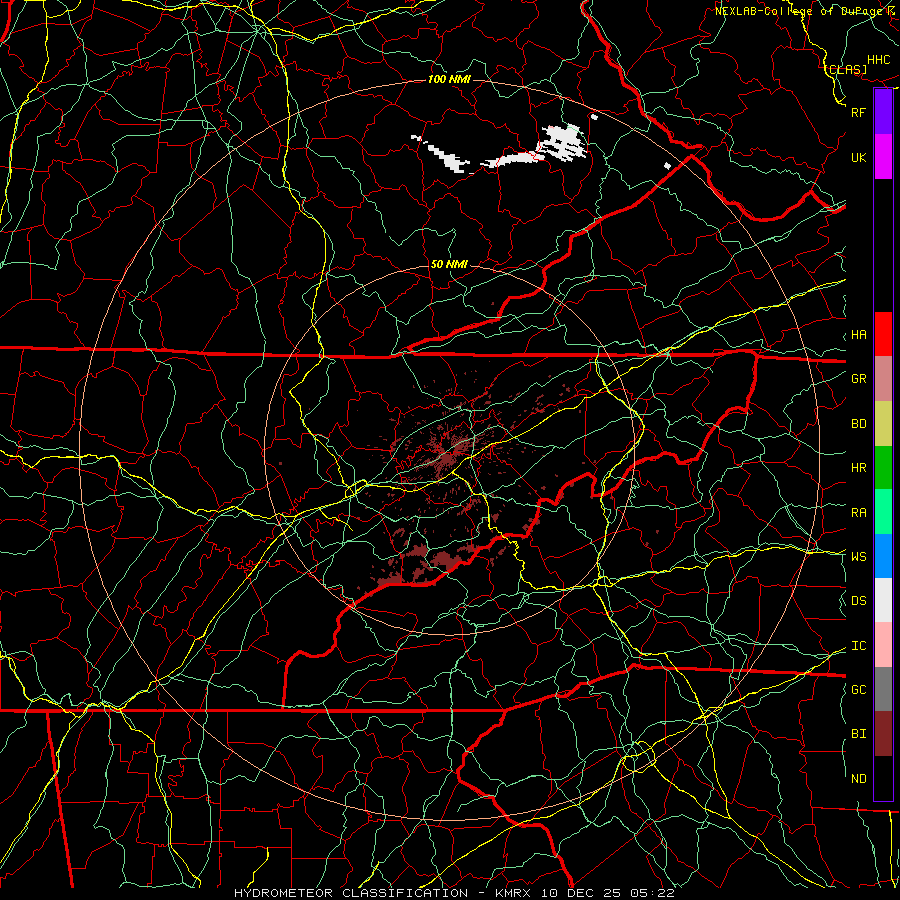
Task: Click the "RF" legend label
Action: [858, 112]
